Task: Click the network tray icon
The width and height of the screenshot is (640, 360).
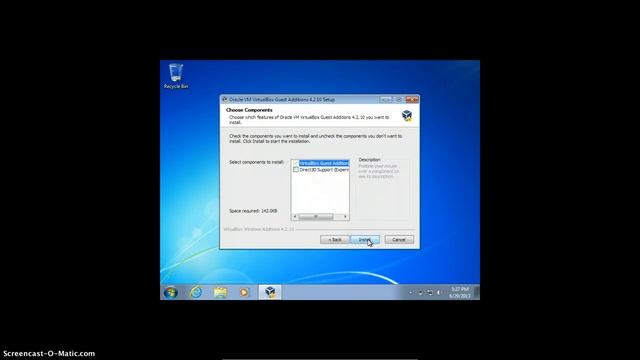Action: pyautogui.click(x=430, y=292)
